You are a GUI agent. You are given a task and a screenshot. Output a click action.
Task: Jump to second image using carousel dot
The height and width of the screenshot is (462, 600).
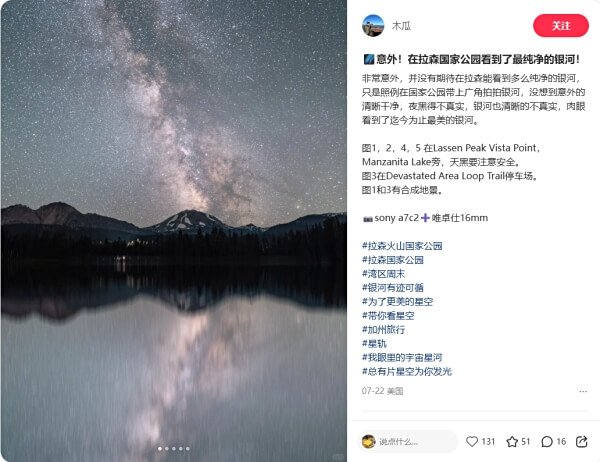pos(167,449)
